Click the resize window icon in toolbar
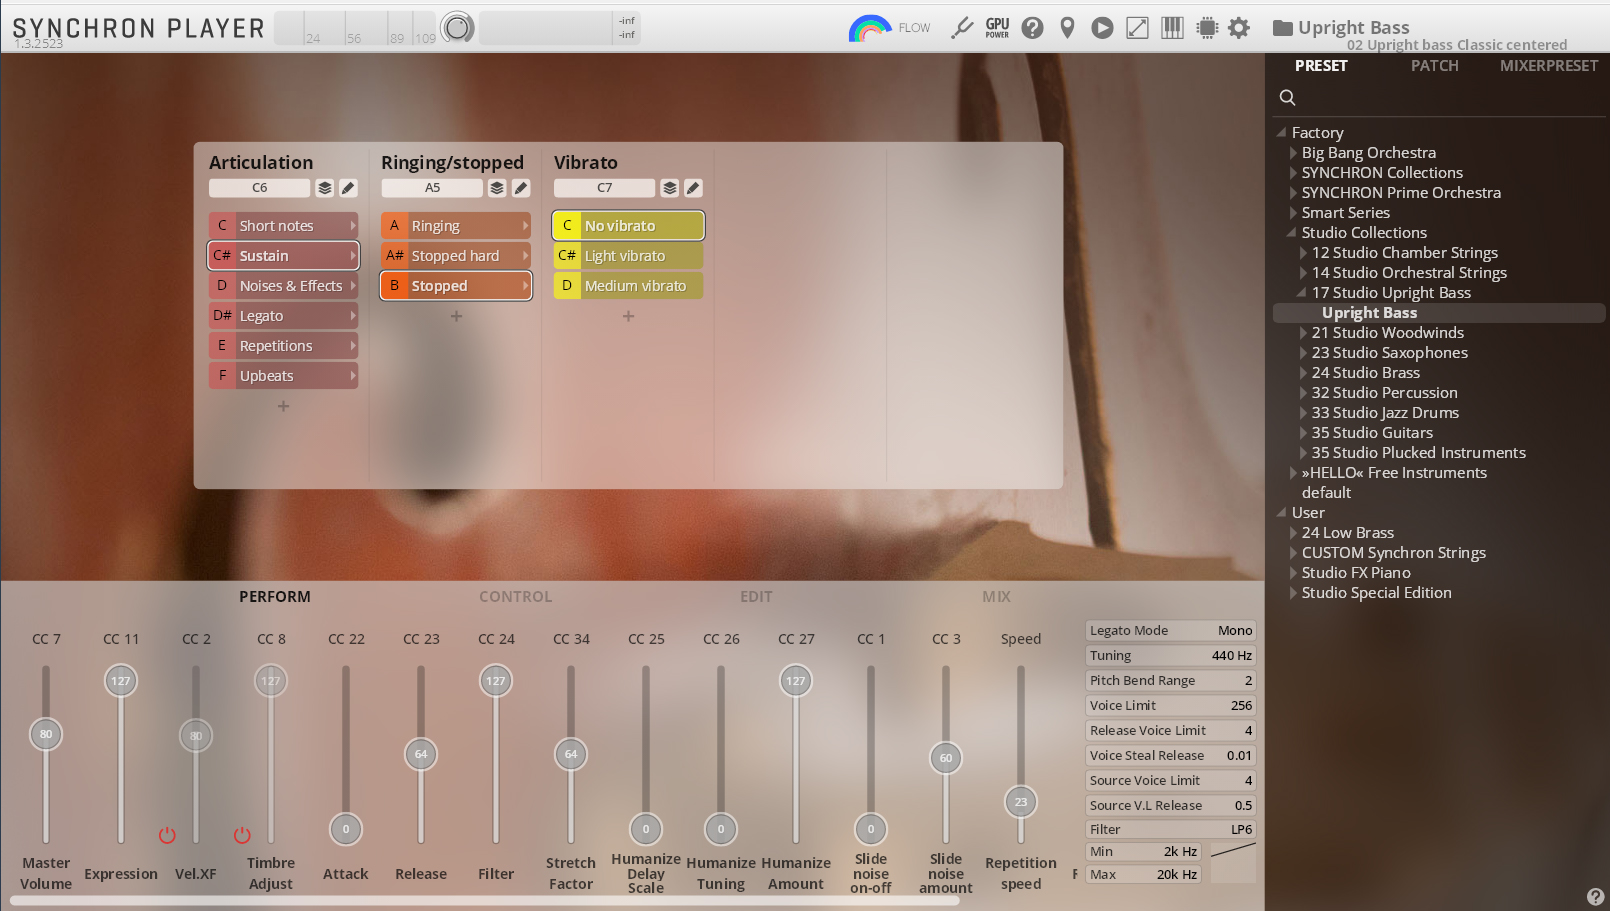Viewport: 1610px width, 911px height. [1137, 28]
